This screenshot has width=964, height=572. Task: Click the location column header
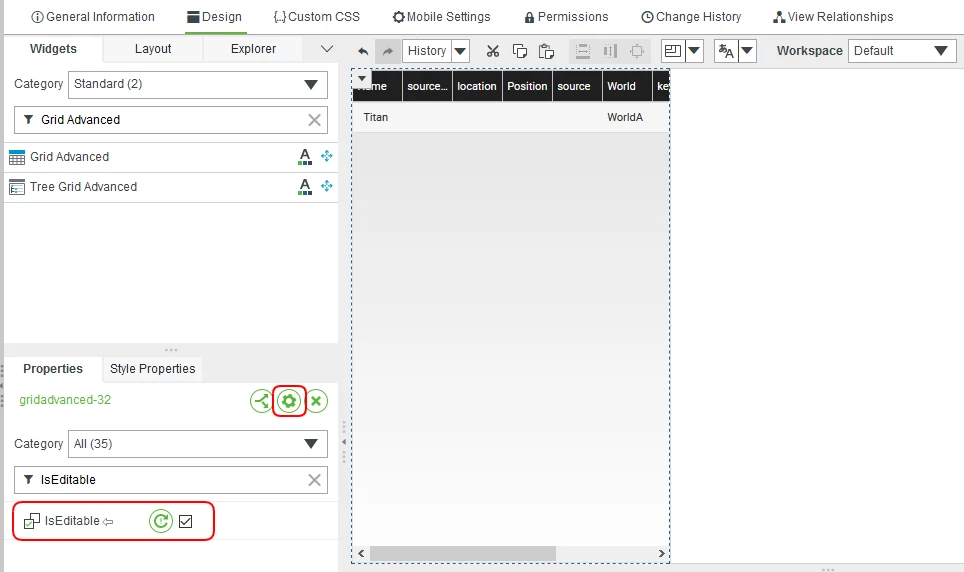[x=477, y=86]
